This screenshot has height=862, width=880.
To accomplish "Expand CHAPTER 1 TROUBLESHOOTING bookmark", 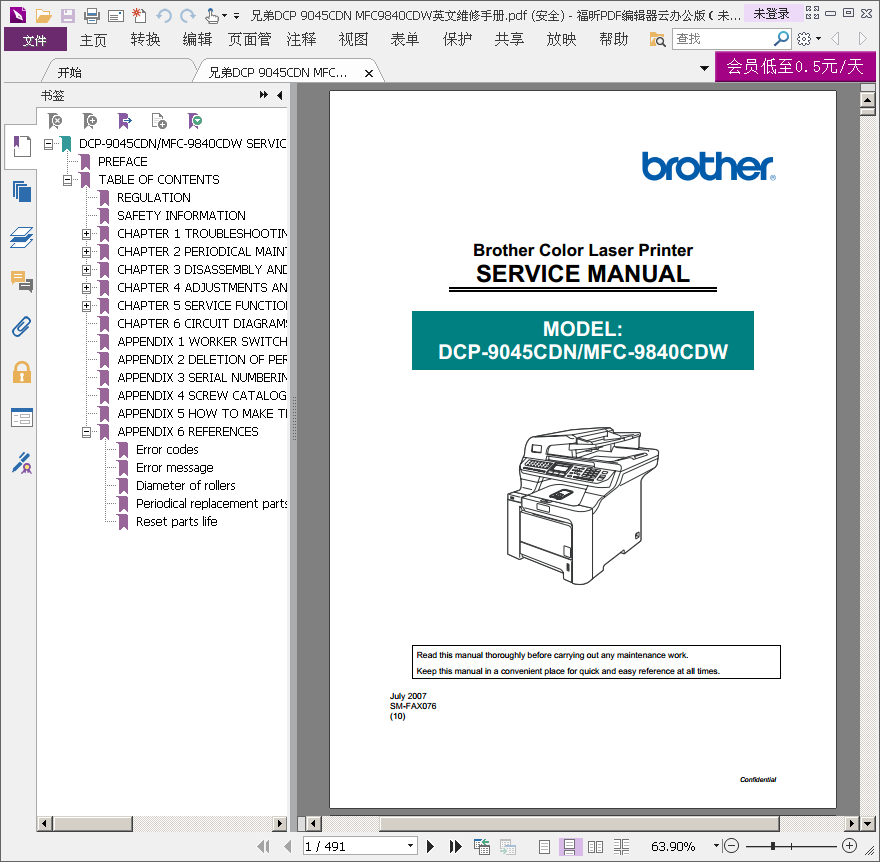I will coord(86,234).
